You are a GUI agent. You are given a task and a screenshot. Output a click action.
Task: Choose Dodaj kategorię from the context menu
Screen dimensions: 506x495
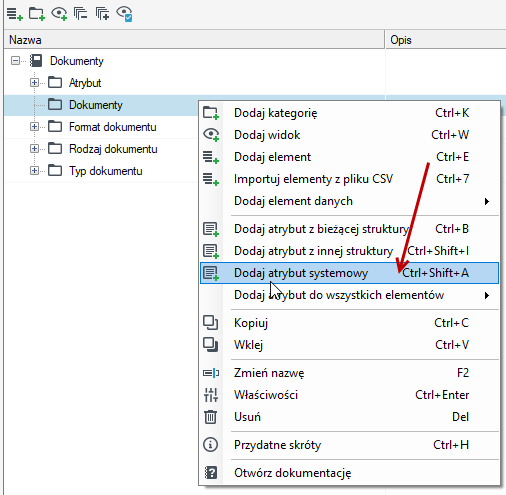coord(349,113)
